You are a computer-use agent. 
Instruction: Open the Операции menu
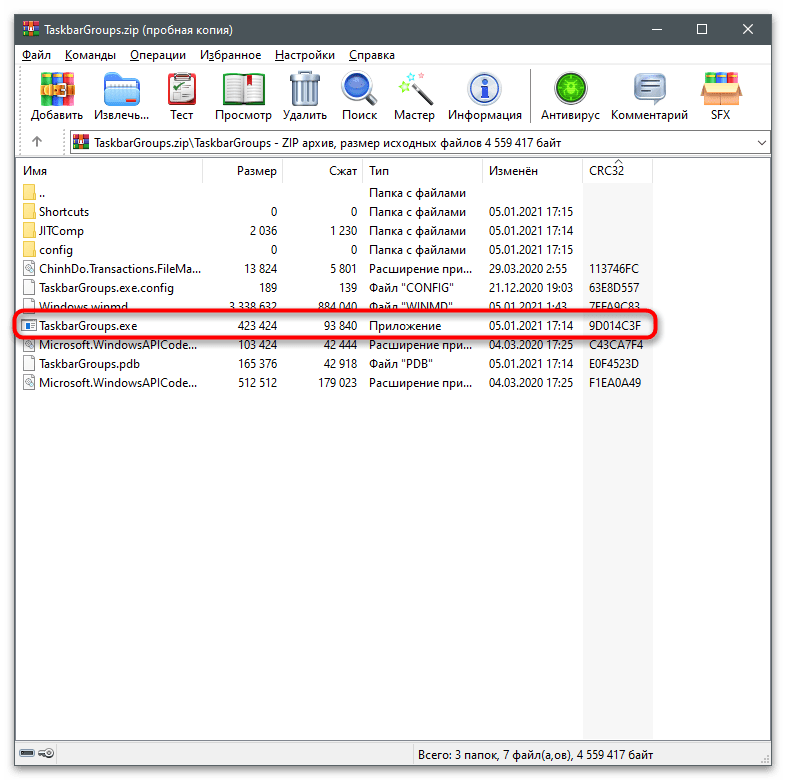click(158, 55)
